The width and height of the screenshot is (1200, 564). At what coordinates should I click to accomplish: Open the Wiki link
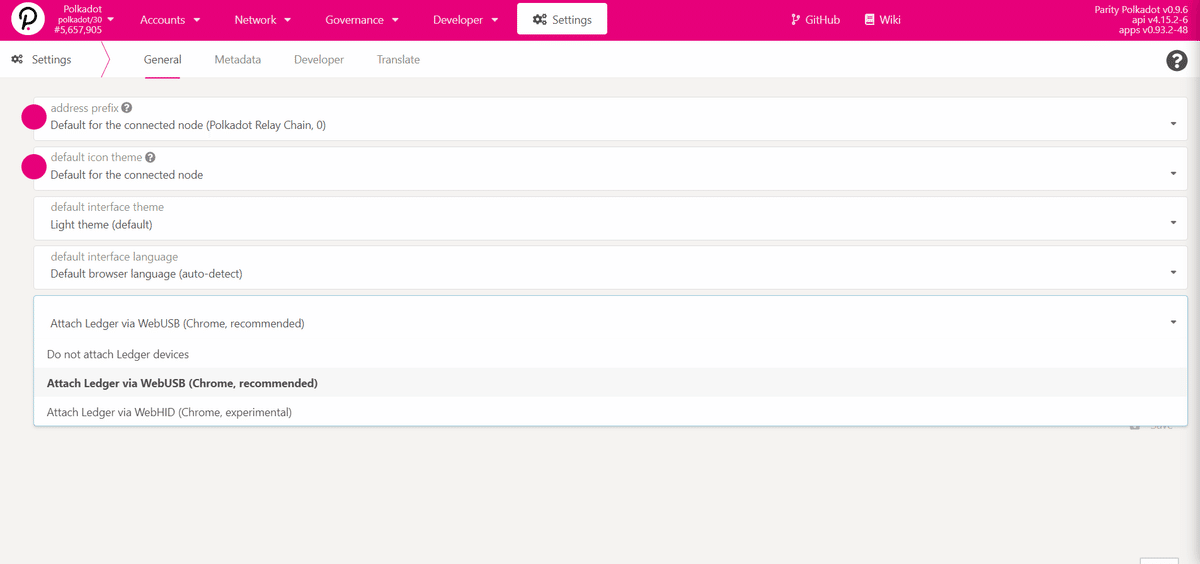point(882,20)
